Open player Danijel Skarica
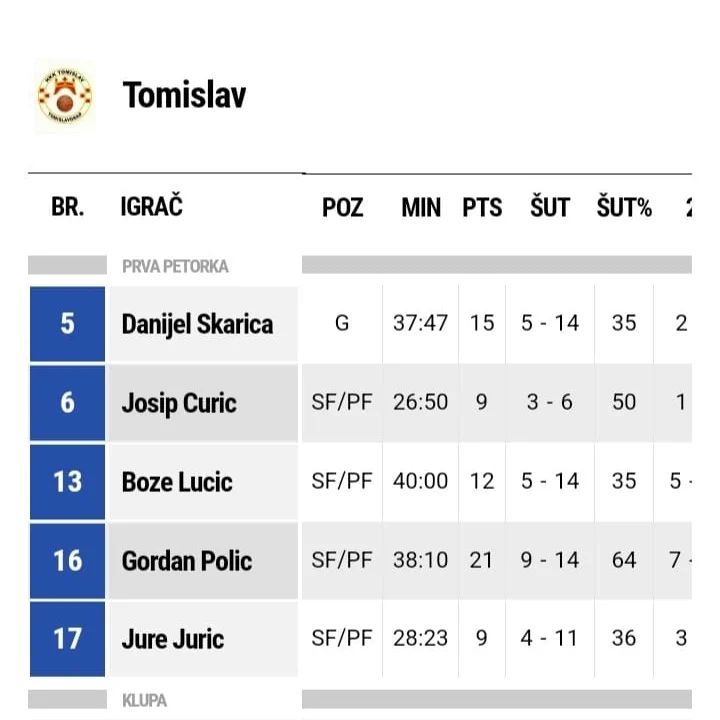The image size is (720, 720). point(197,324)
